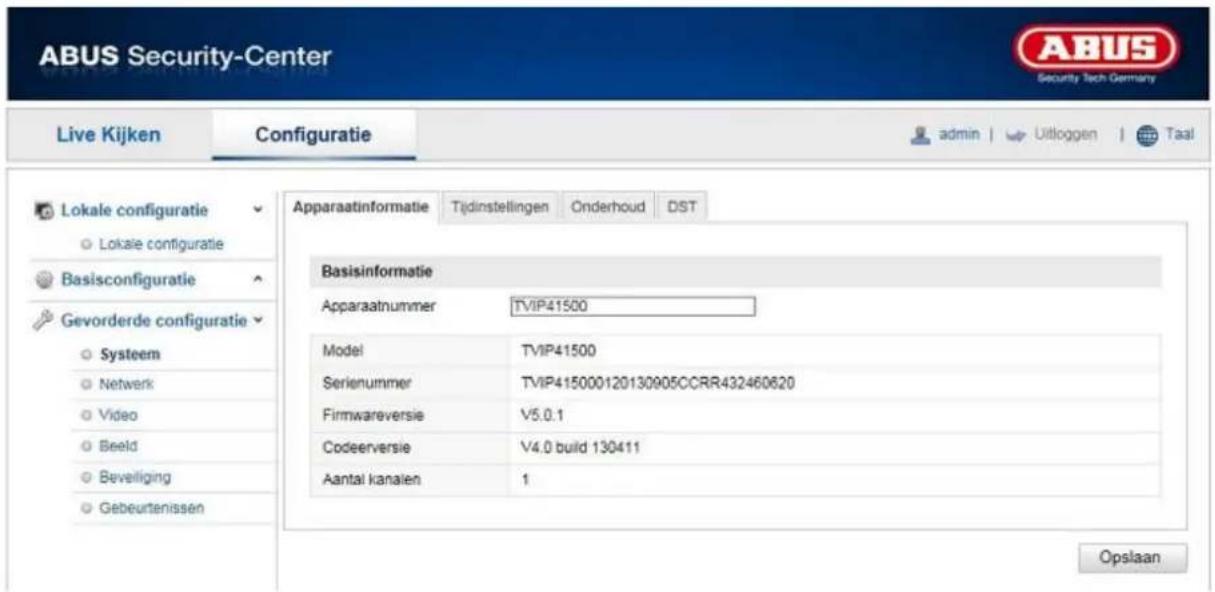Image resolution: width=1215 pixels, height=592 pixels.
Task: Switch to the Live Kijken tab
Action: coord(110,135)
